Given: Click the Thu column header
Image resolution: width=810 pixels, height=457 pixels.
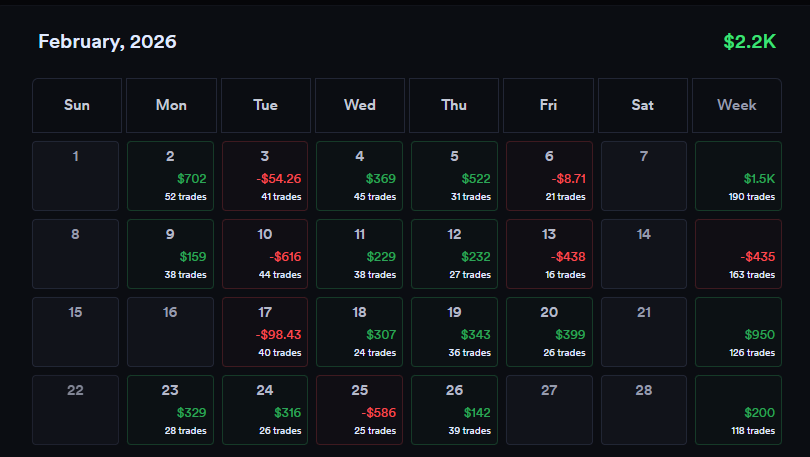Looking at the screenshot, I should pyautogui.click(x=454, y=105).
